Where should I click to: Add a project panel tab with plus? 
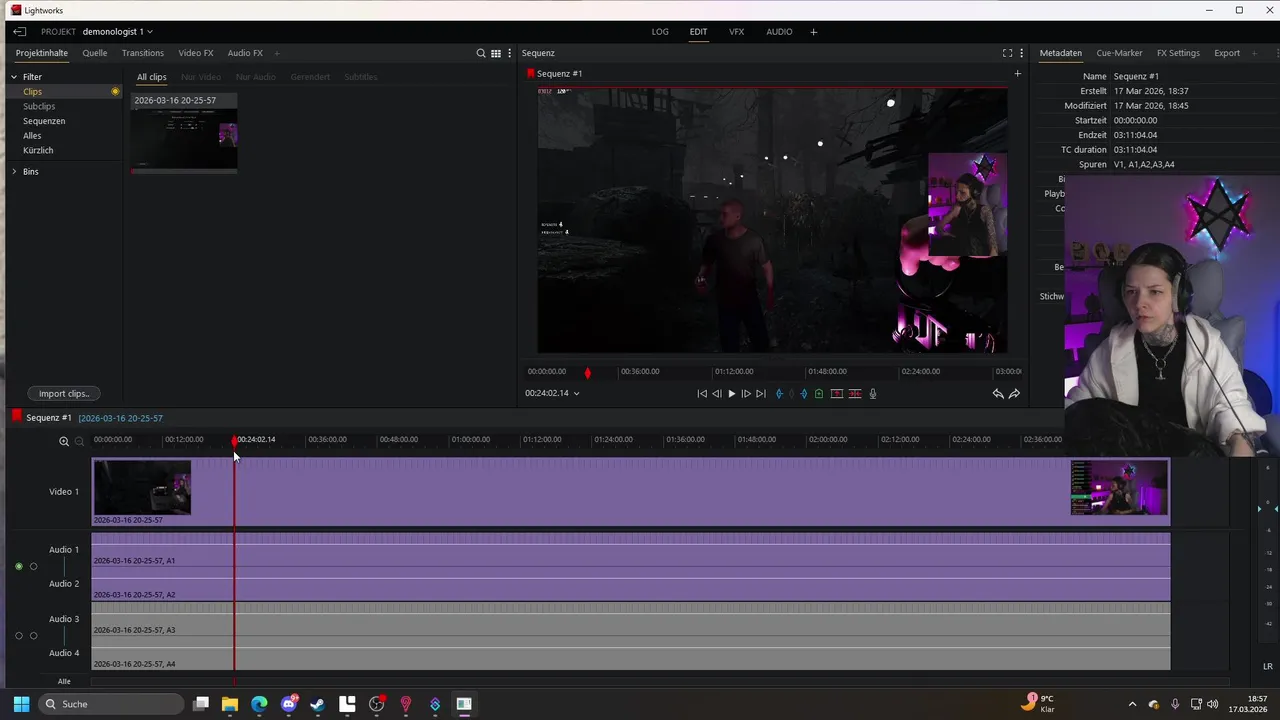(x=277, y=53)
